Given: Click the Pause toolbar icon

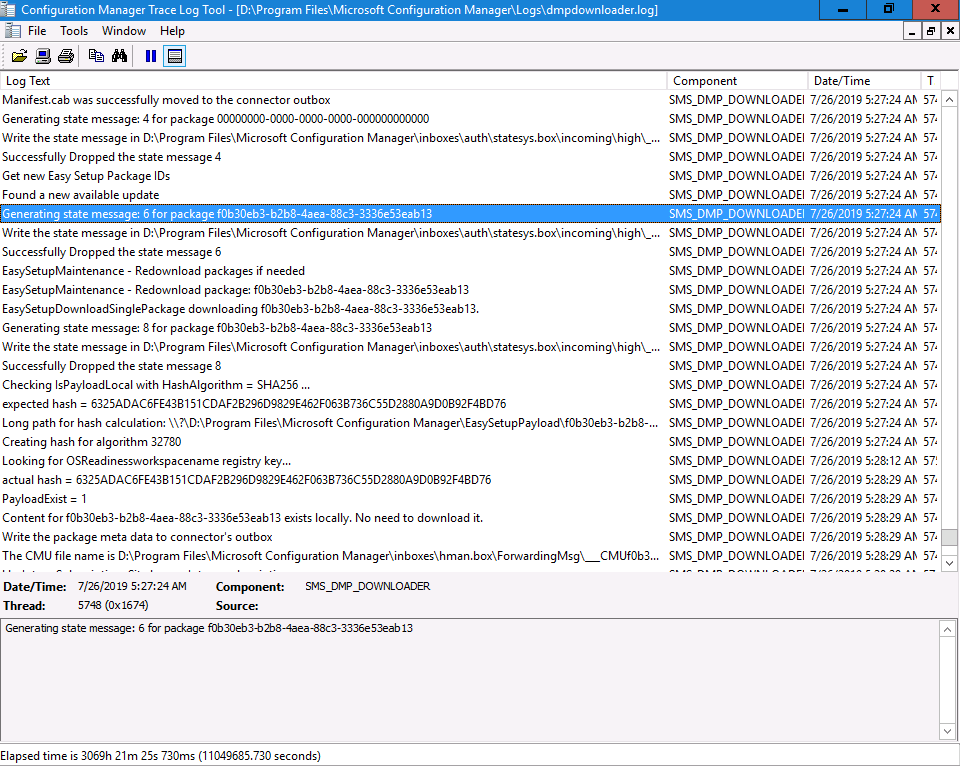Looking at the screenshot, I should 151,56.
